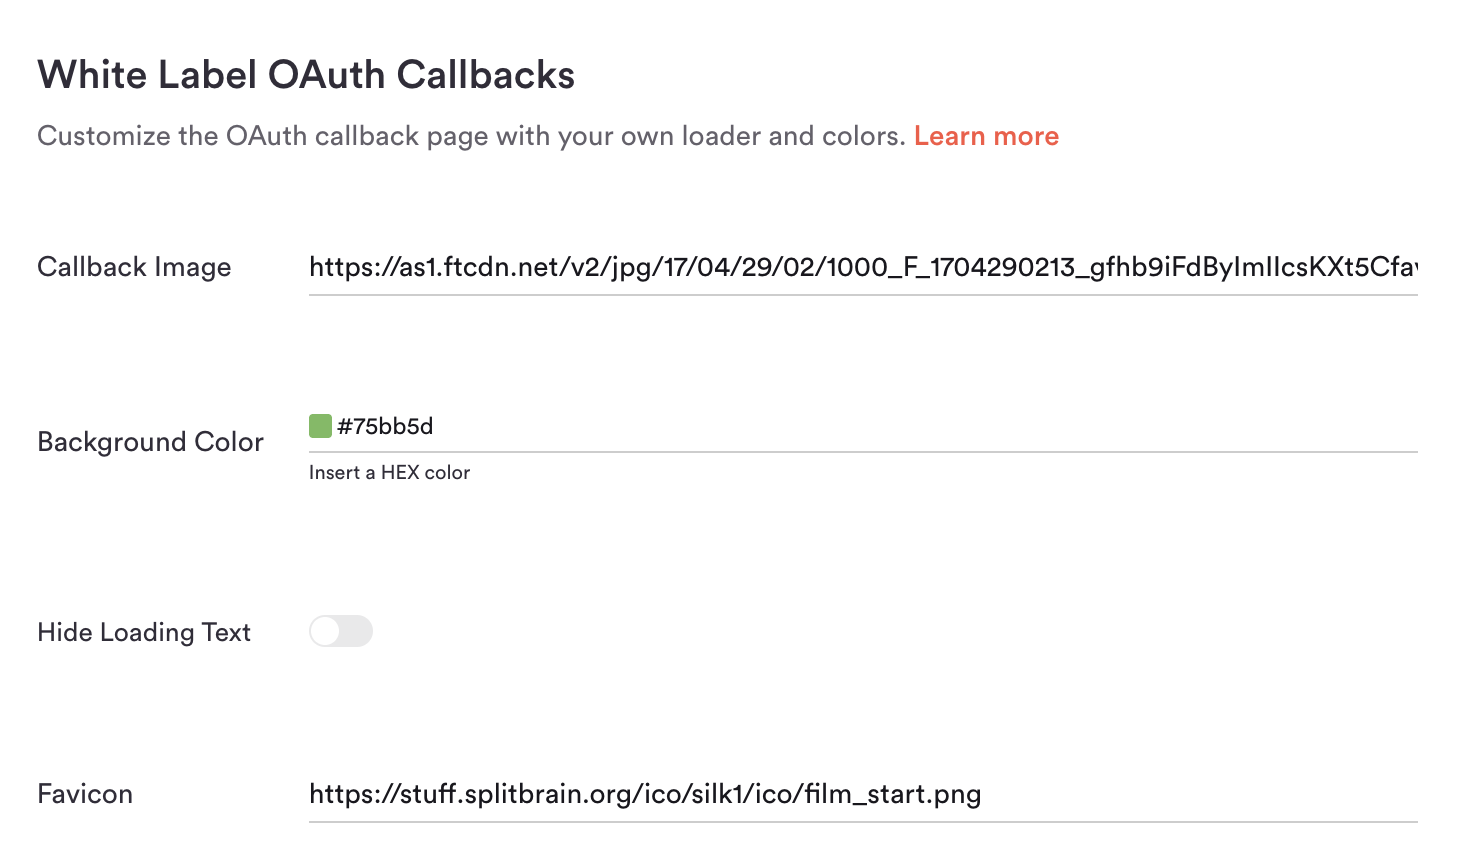Click the Callback Image label

133,267
